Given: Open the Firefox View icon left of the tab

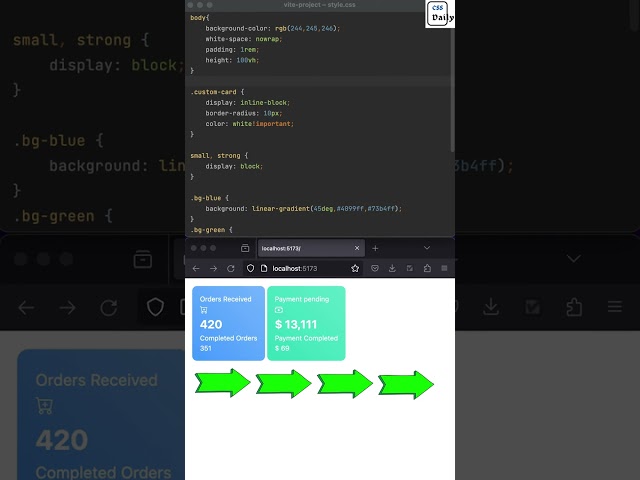Looking at the screenshot, I should click(x=245, y=248).
